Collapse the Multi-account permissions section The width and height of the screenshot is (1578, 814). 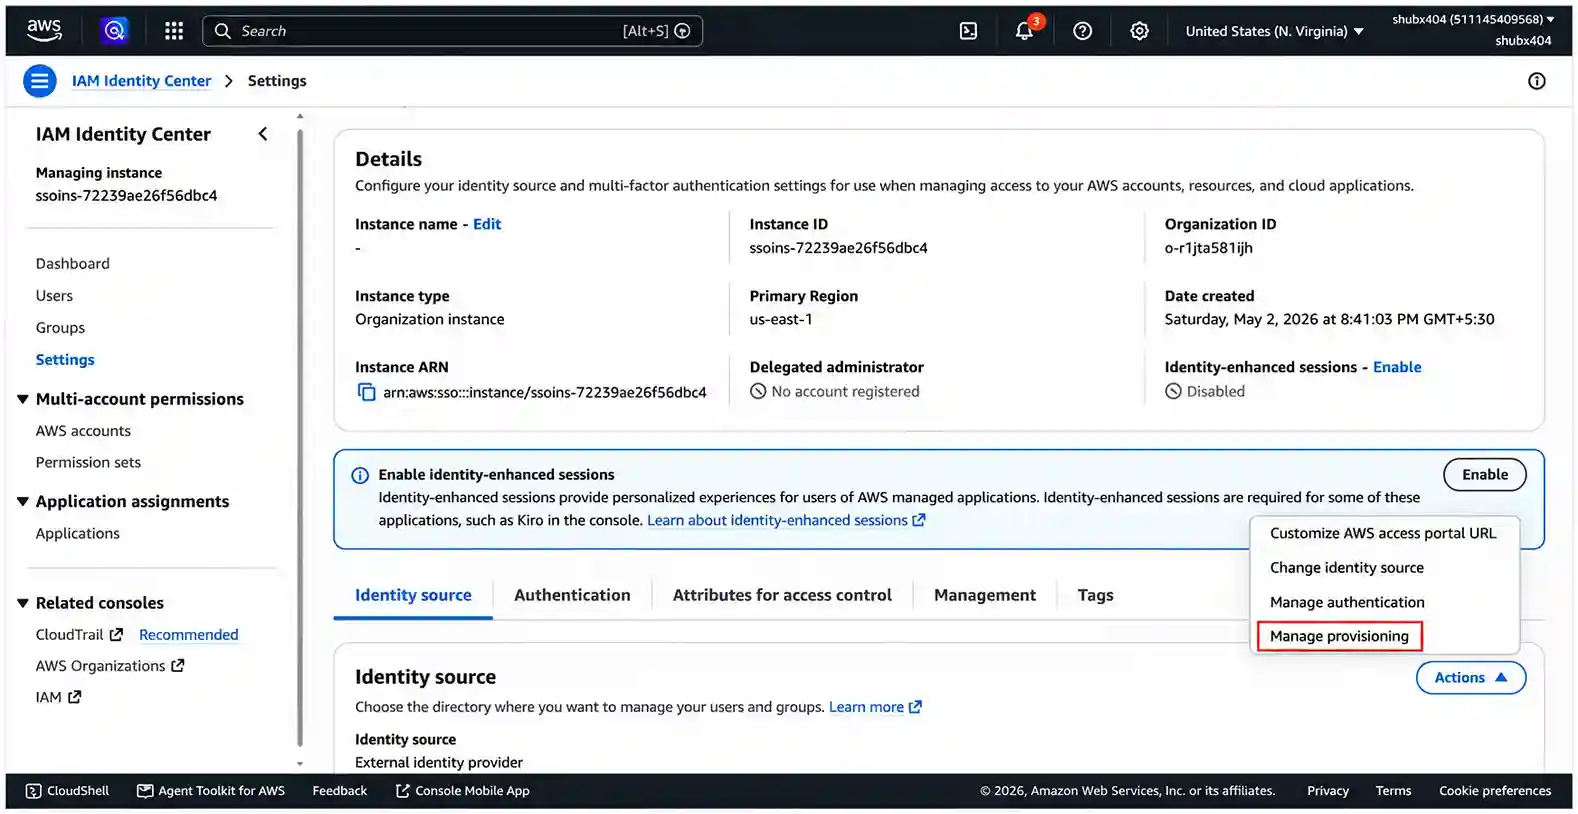(22, 399)
